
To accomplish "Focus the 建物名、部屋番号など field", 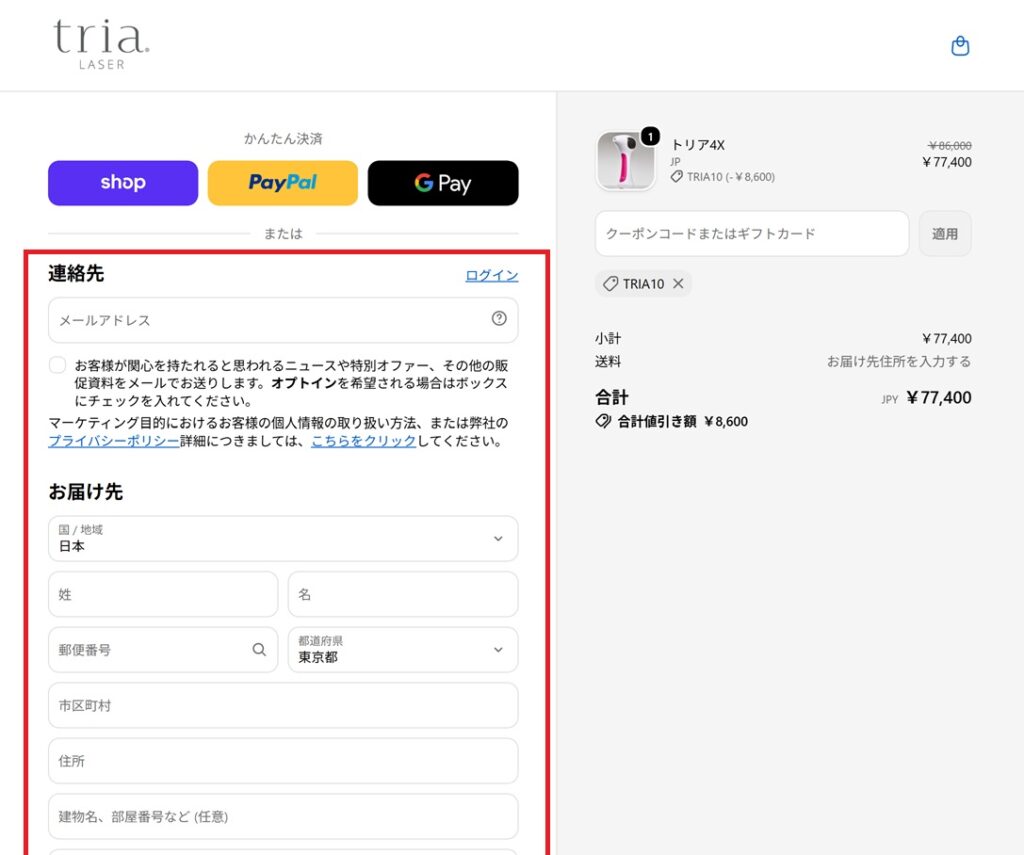I will click(283, 816).
